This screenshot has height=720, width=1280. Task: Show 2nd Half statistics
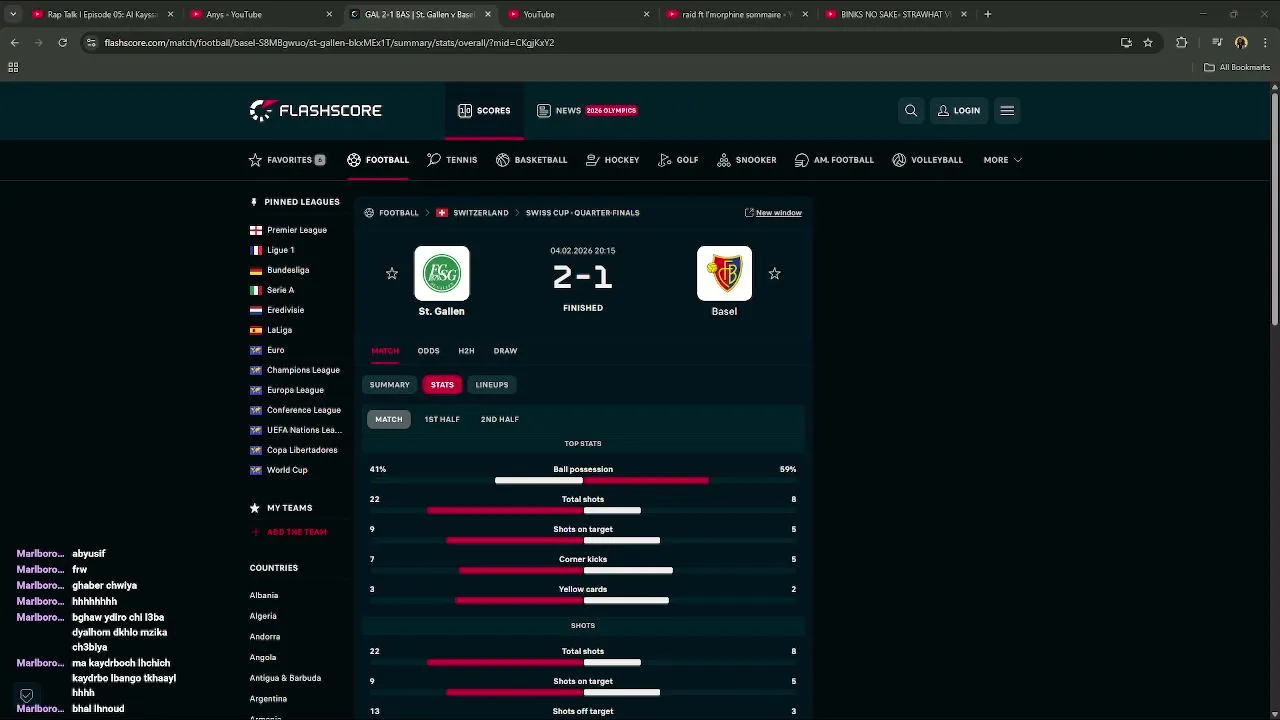point(500,419)
